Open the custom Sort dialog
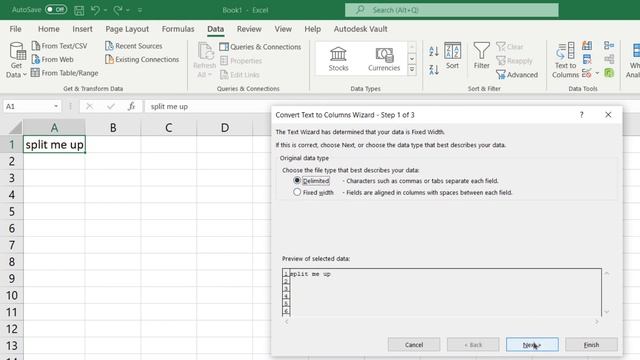The height and width of the screenshot is (360, 640). (452, 56)
